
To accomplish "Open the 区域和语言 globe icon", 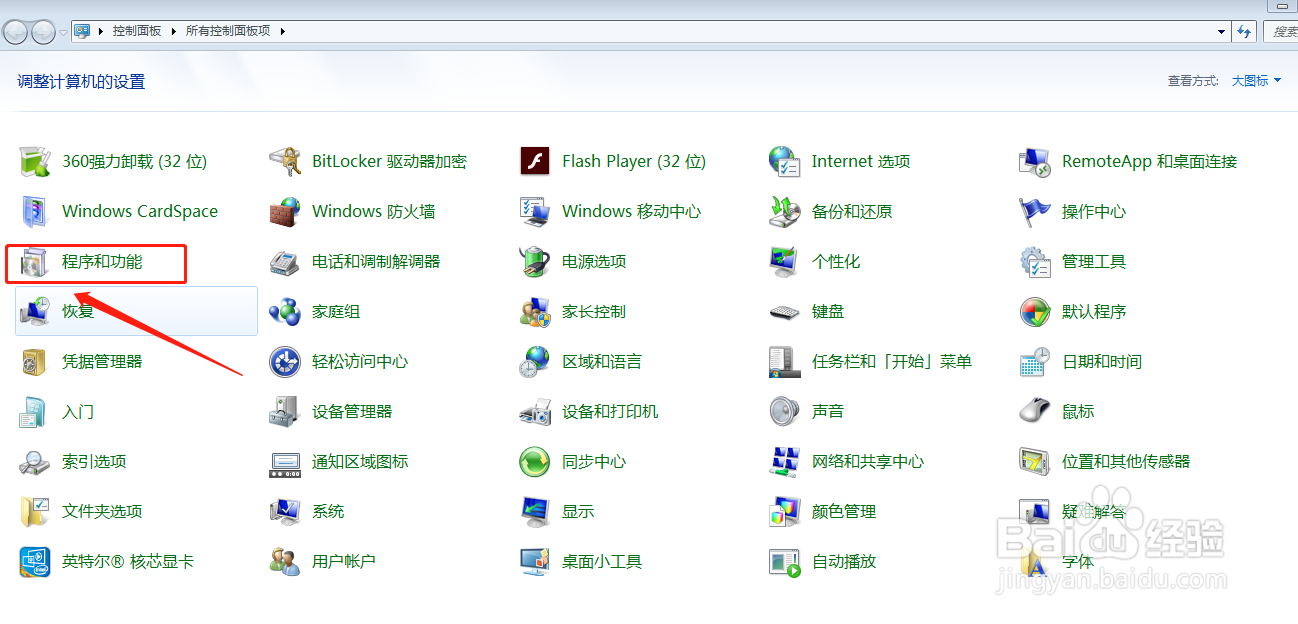I will pyautogui.click(x=535, y=361).
